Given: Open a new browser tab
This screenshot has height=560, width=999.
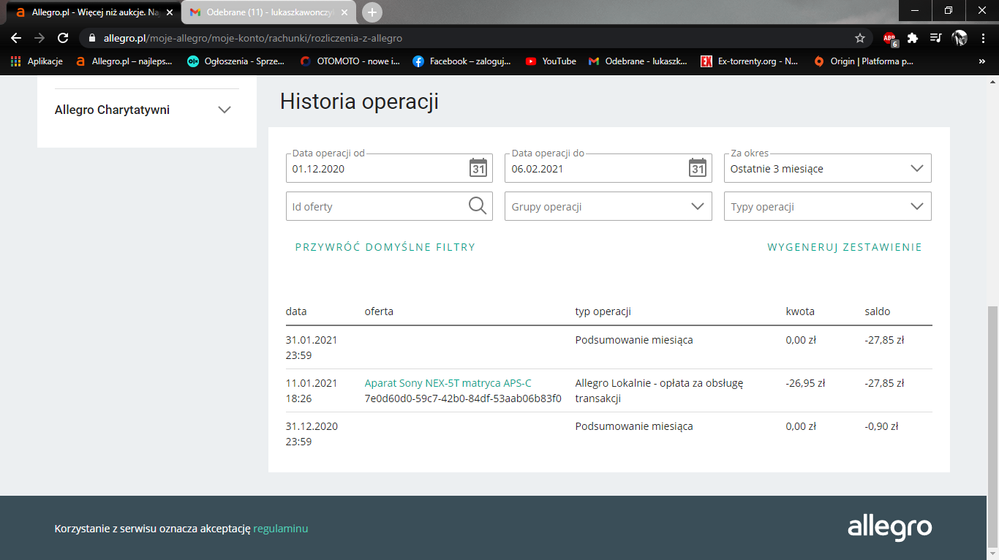Looking at the screenshot, I should [372, 12].
